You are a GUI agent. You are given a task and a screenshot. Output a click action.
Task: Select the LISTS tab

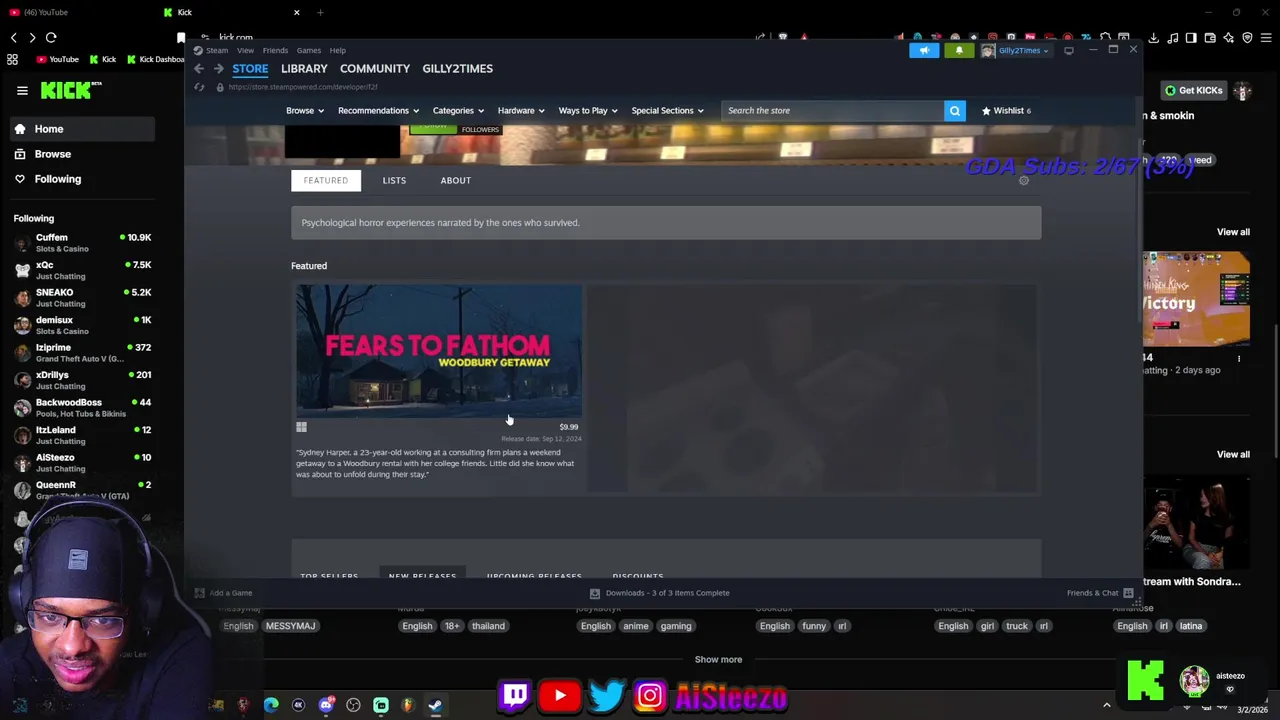(394, 180)
